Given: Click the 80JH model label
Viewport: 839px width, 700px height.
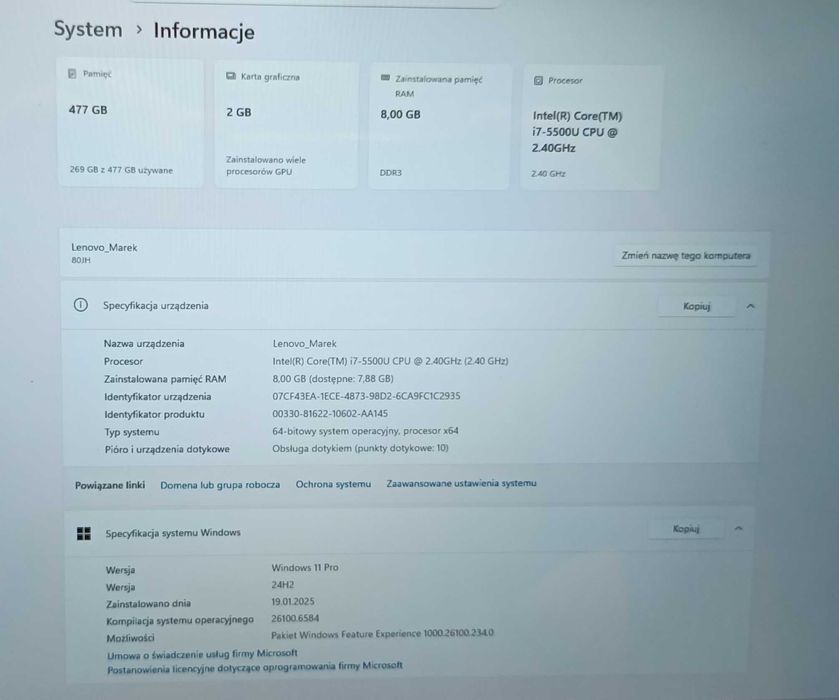Looking at the screenshot, I should tap(81, 260).
